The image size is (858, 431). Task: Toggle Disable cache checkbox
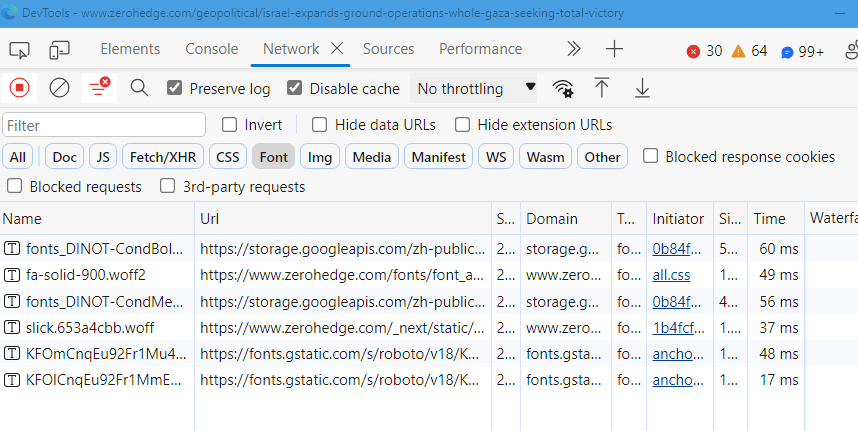click(294, 88)
